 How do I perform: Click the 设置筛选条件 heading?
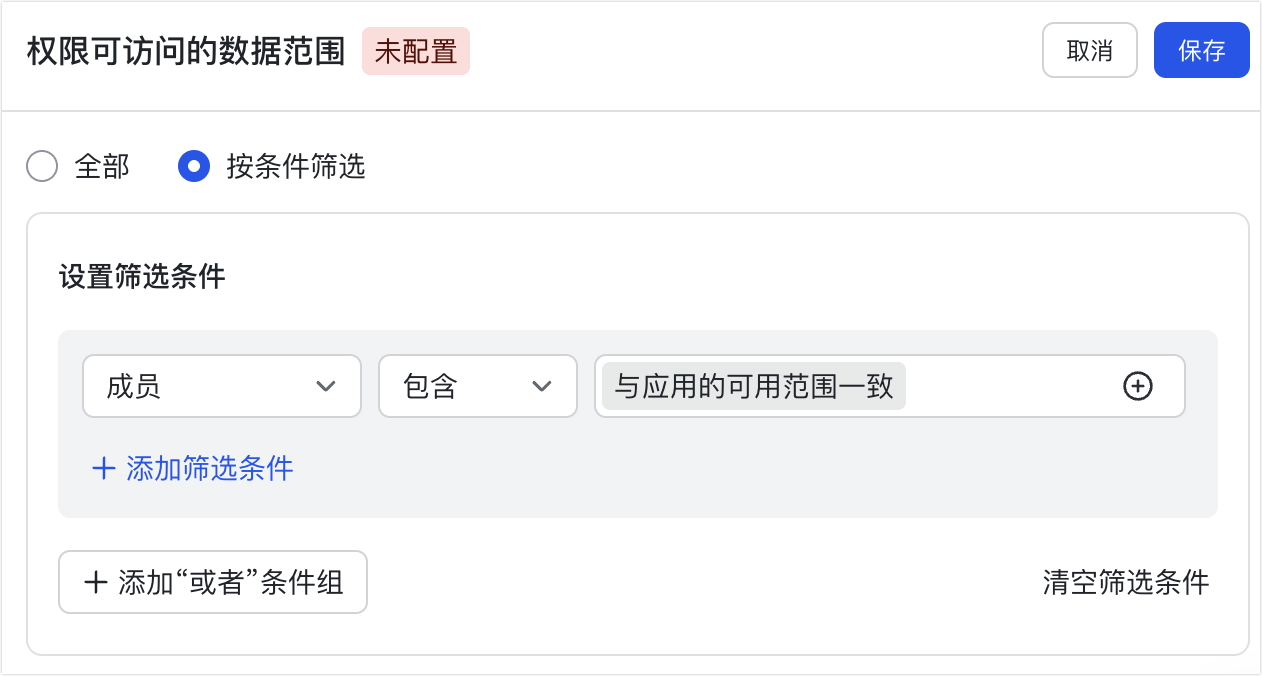[142, 276]
